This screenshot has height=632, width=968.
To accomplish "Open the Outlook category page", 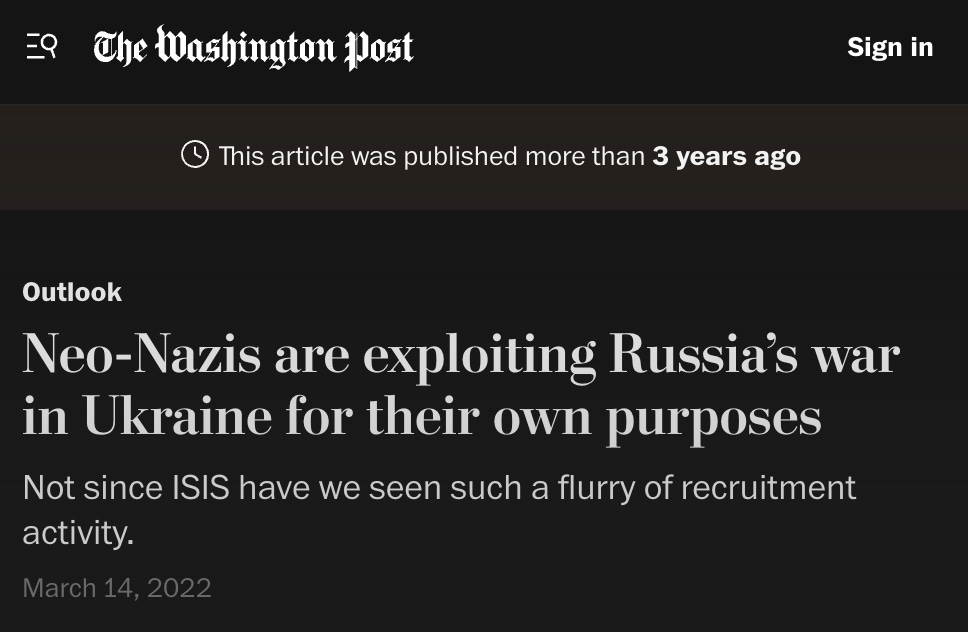I will point(71,292).
